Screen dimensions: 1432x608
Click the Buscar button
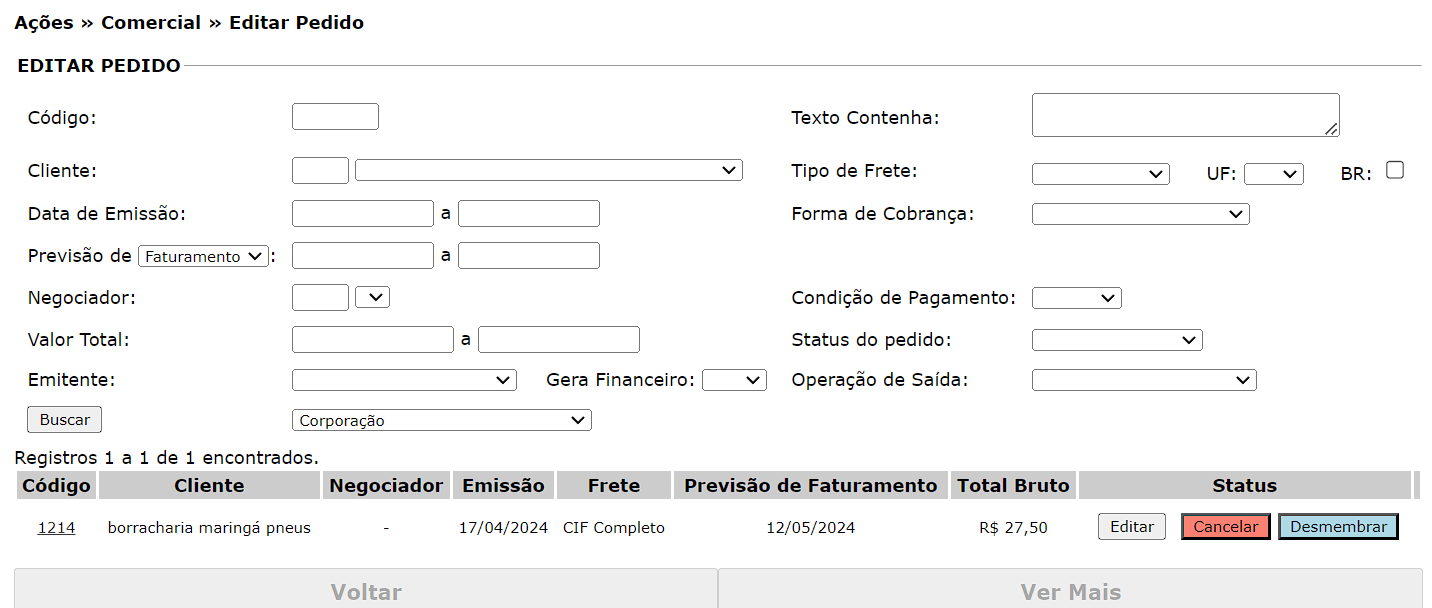[x=64, y=420]
